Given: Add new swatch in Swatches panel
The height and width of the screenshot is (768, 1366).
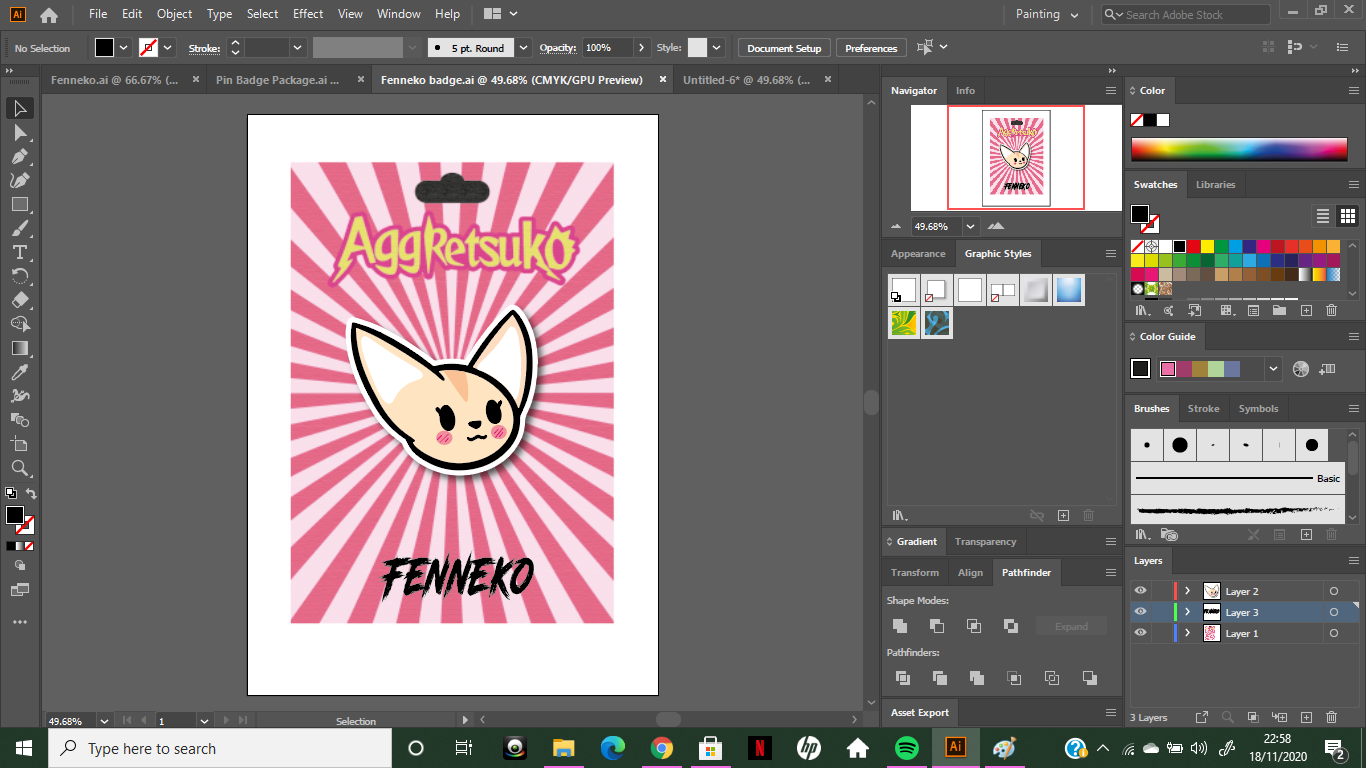Looking at the screenshot, I should (x=1306, y=311).
